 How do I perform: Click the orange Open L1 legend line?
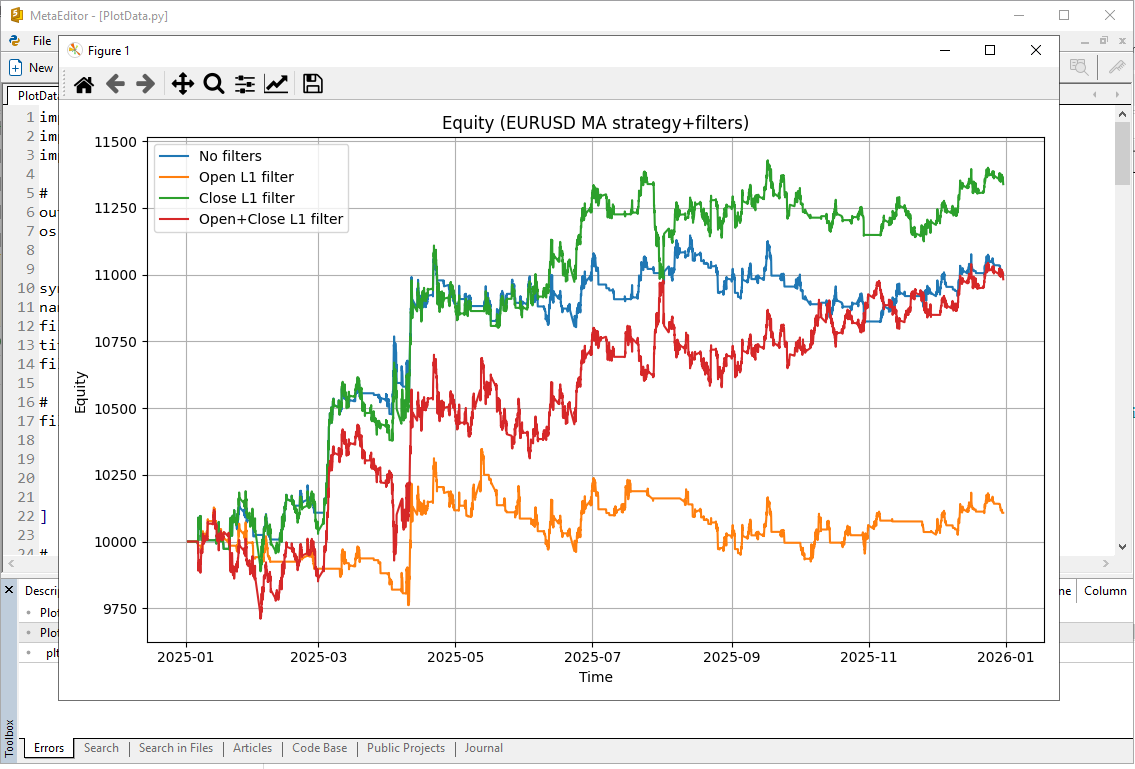174,177
